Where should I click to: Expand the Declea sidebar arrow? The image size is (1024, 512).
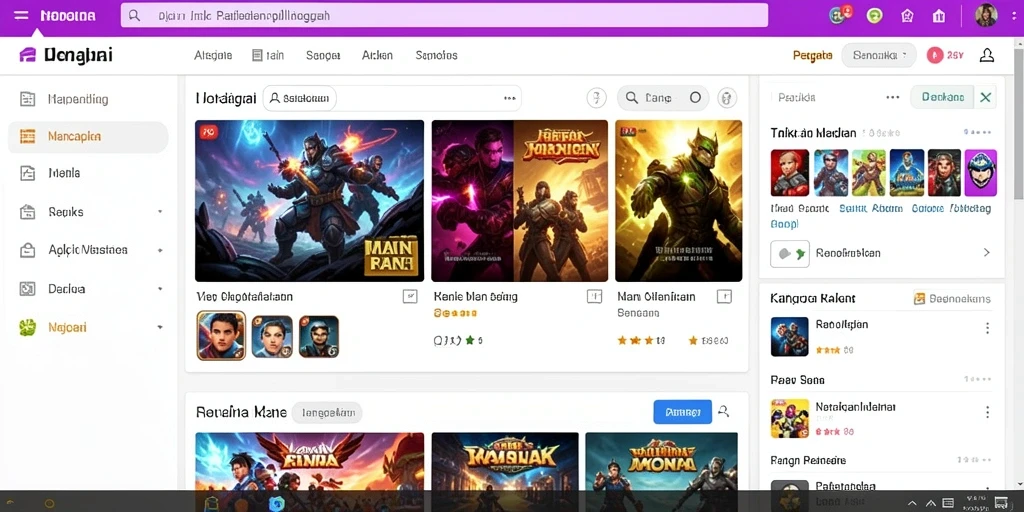point(160,289)
